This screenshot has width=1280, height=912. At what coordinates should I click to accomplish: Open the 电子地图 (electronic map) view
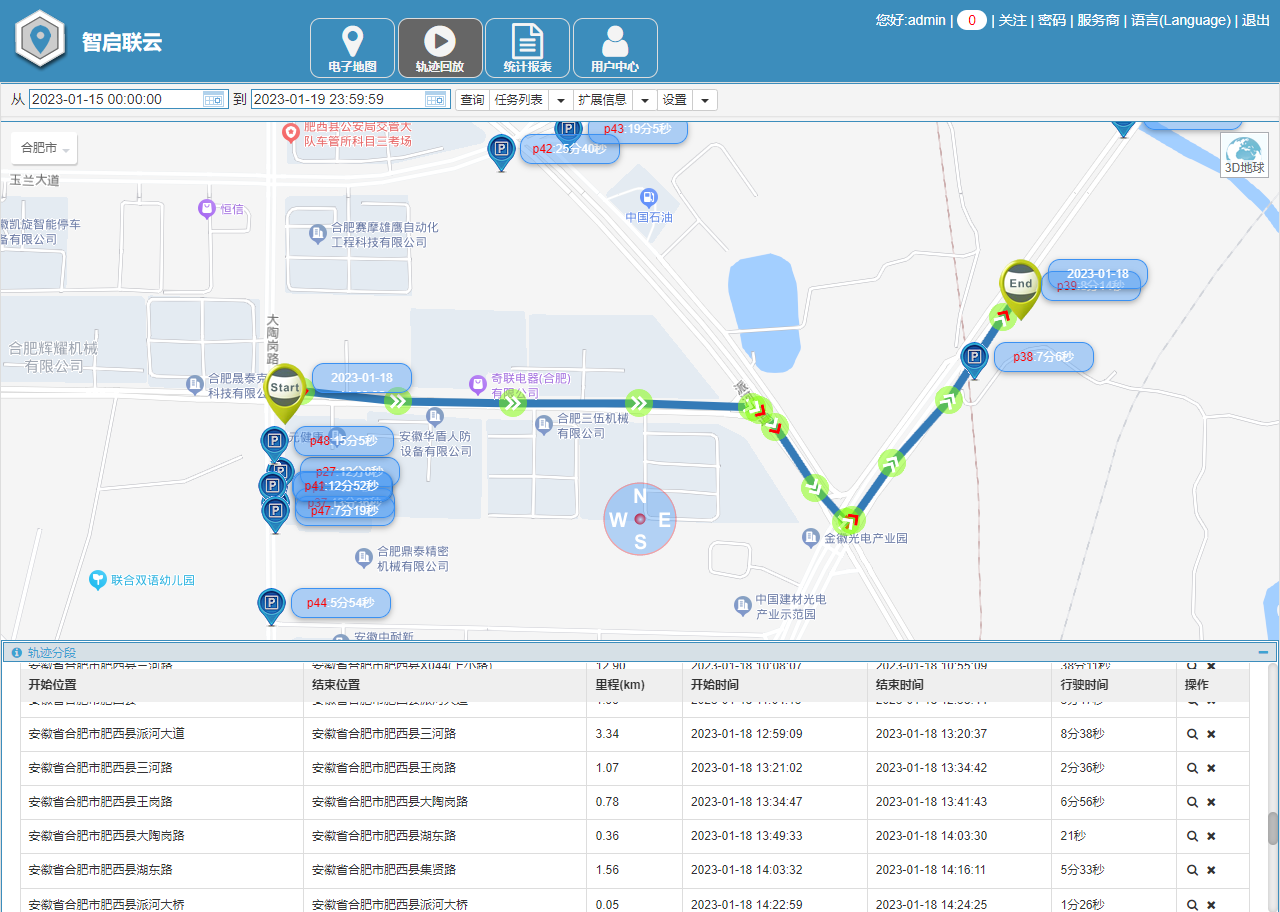pos(351,46)
